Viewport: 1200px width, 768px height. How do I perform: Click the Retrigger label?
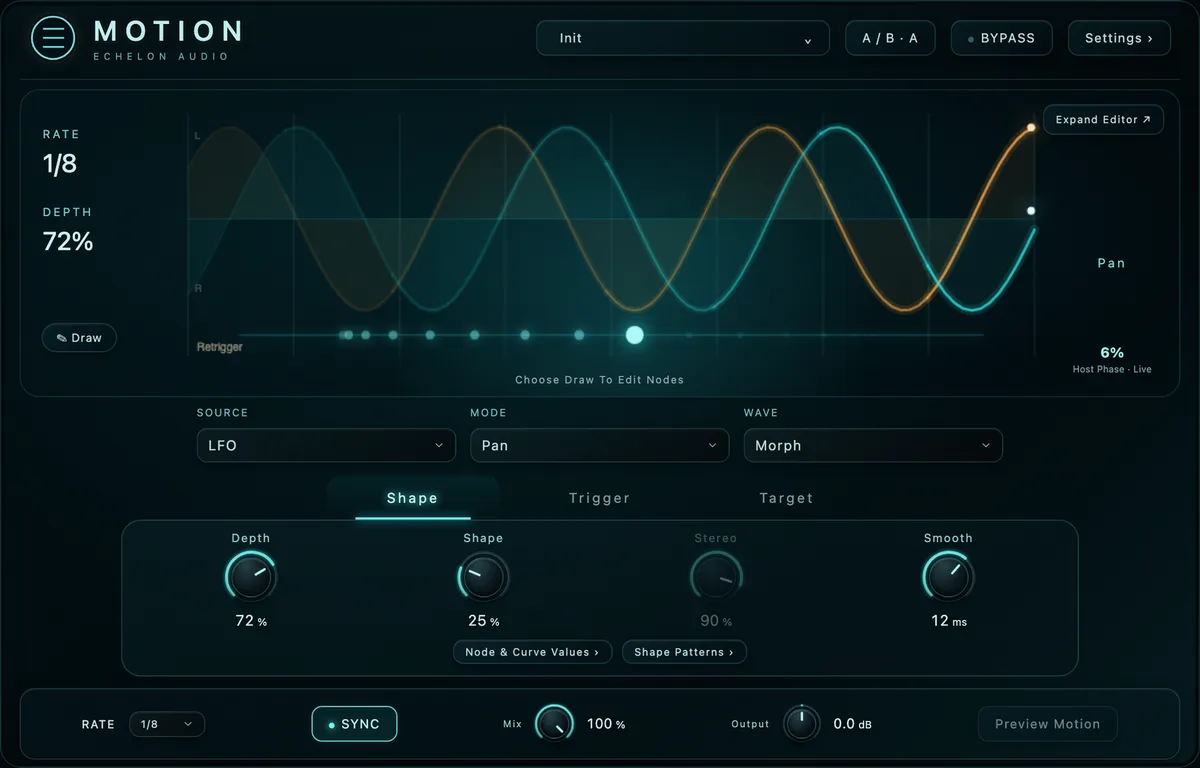219,347
